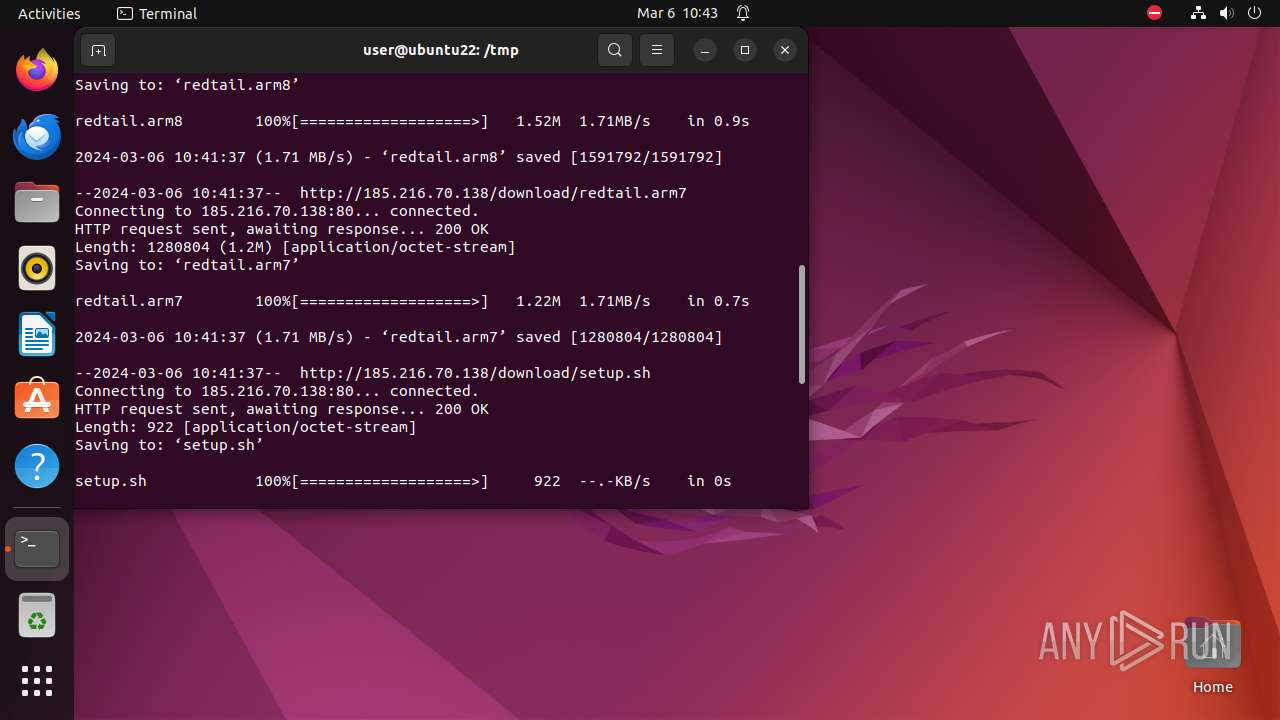The image size is (1280, 720).
Task: Open the volume speaker icon
Action: pyautogui.click(x=1227, y=13)
